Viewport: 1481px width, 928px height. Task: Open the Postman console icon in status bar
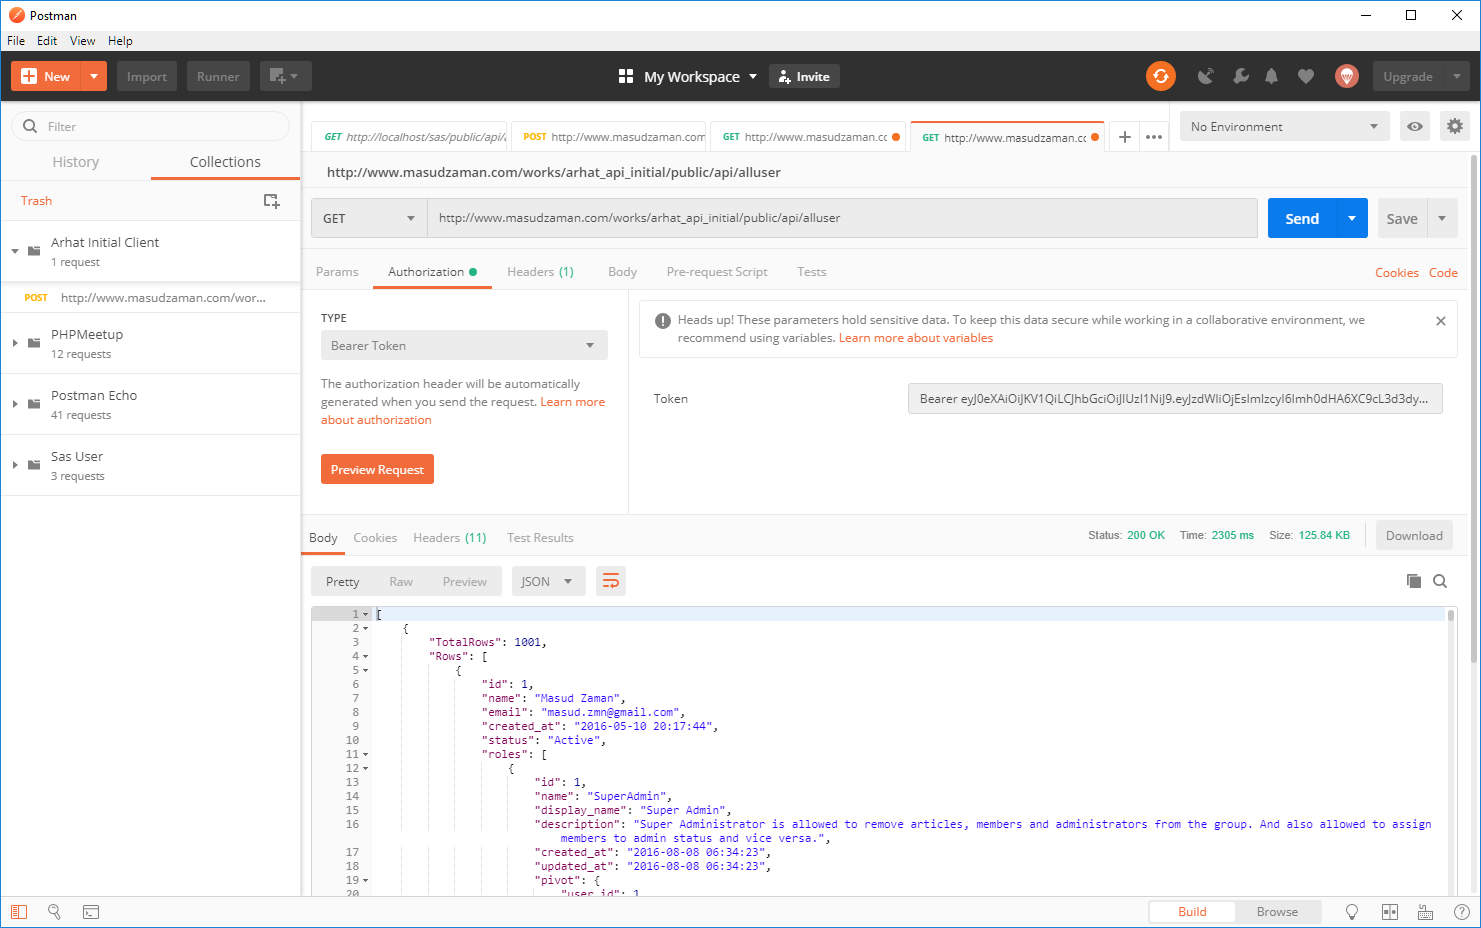click(91, 912)
